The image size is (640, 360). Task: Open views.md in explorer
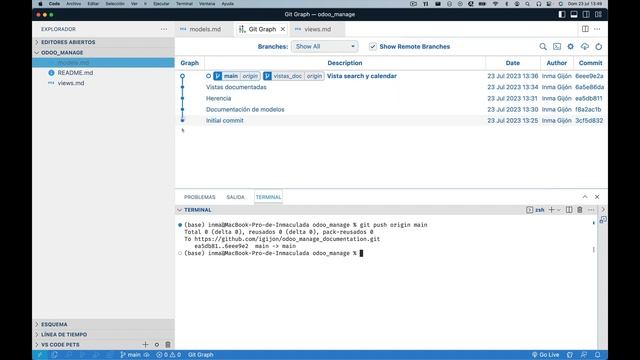(71, 83)
